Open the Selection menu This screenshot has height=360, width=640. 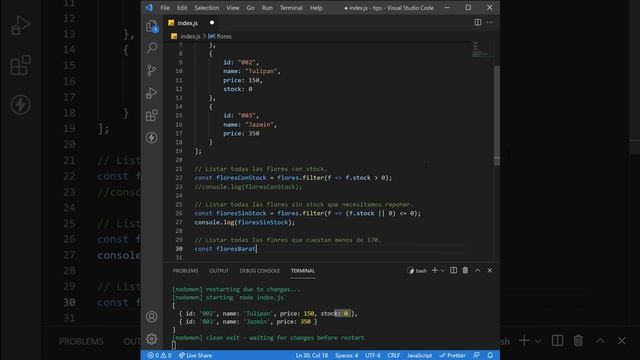pyautogui.click(x=207, y=8)
